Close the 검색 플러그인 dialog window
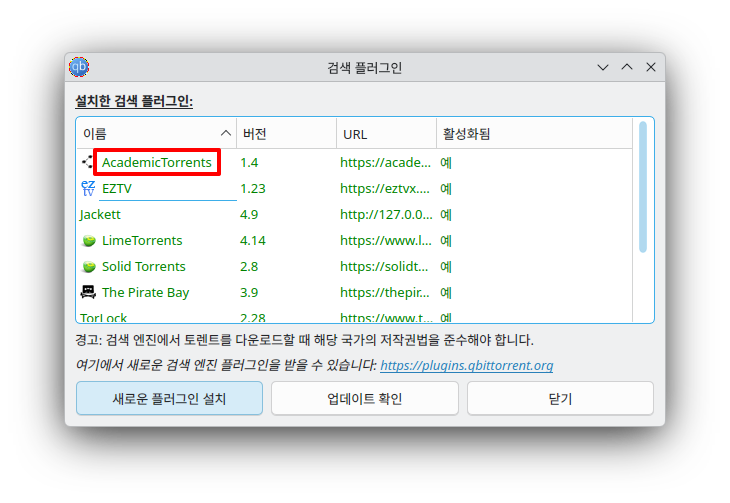This screenshot has width=730, height=503. (x=651, y=68)
